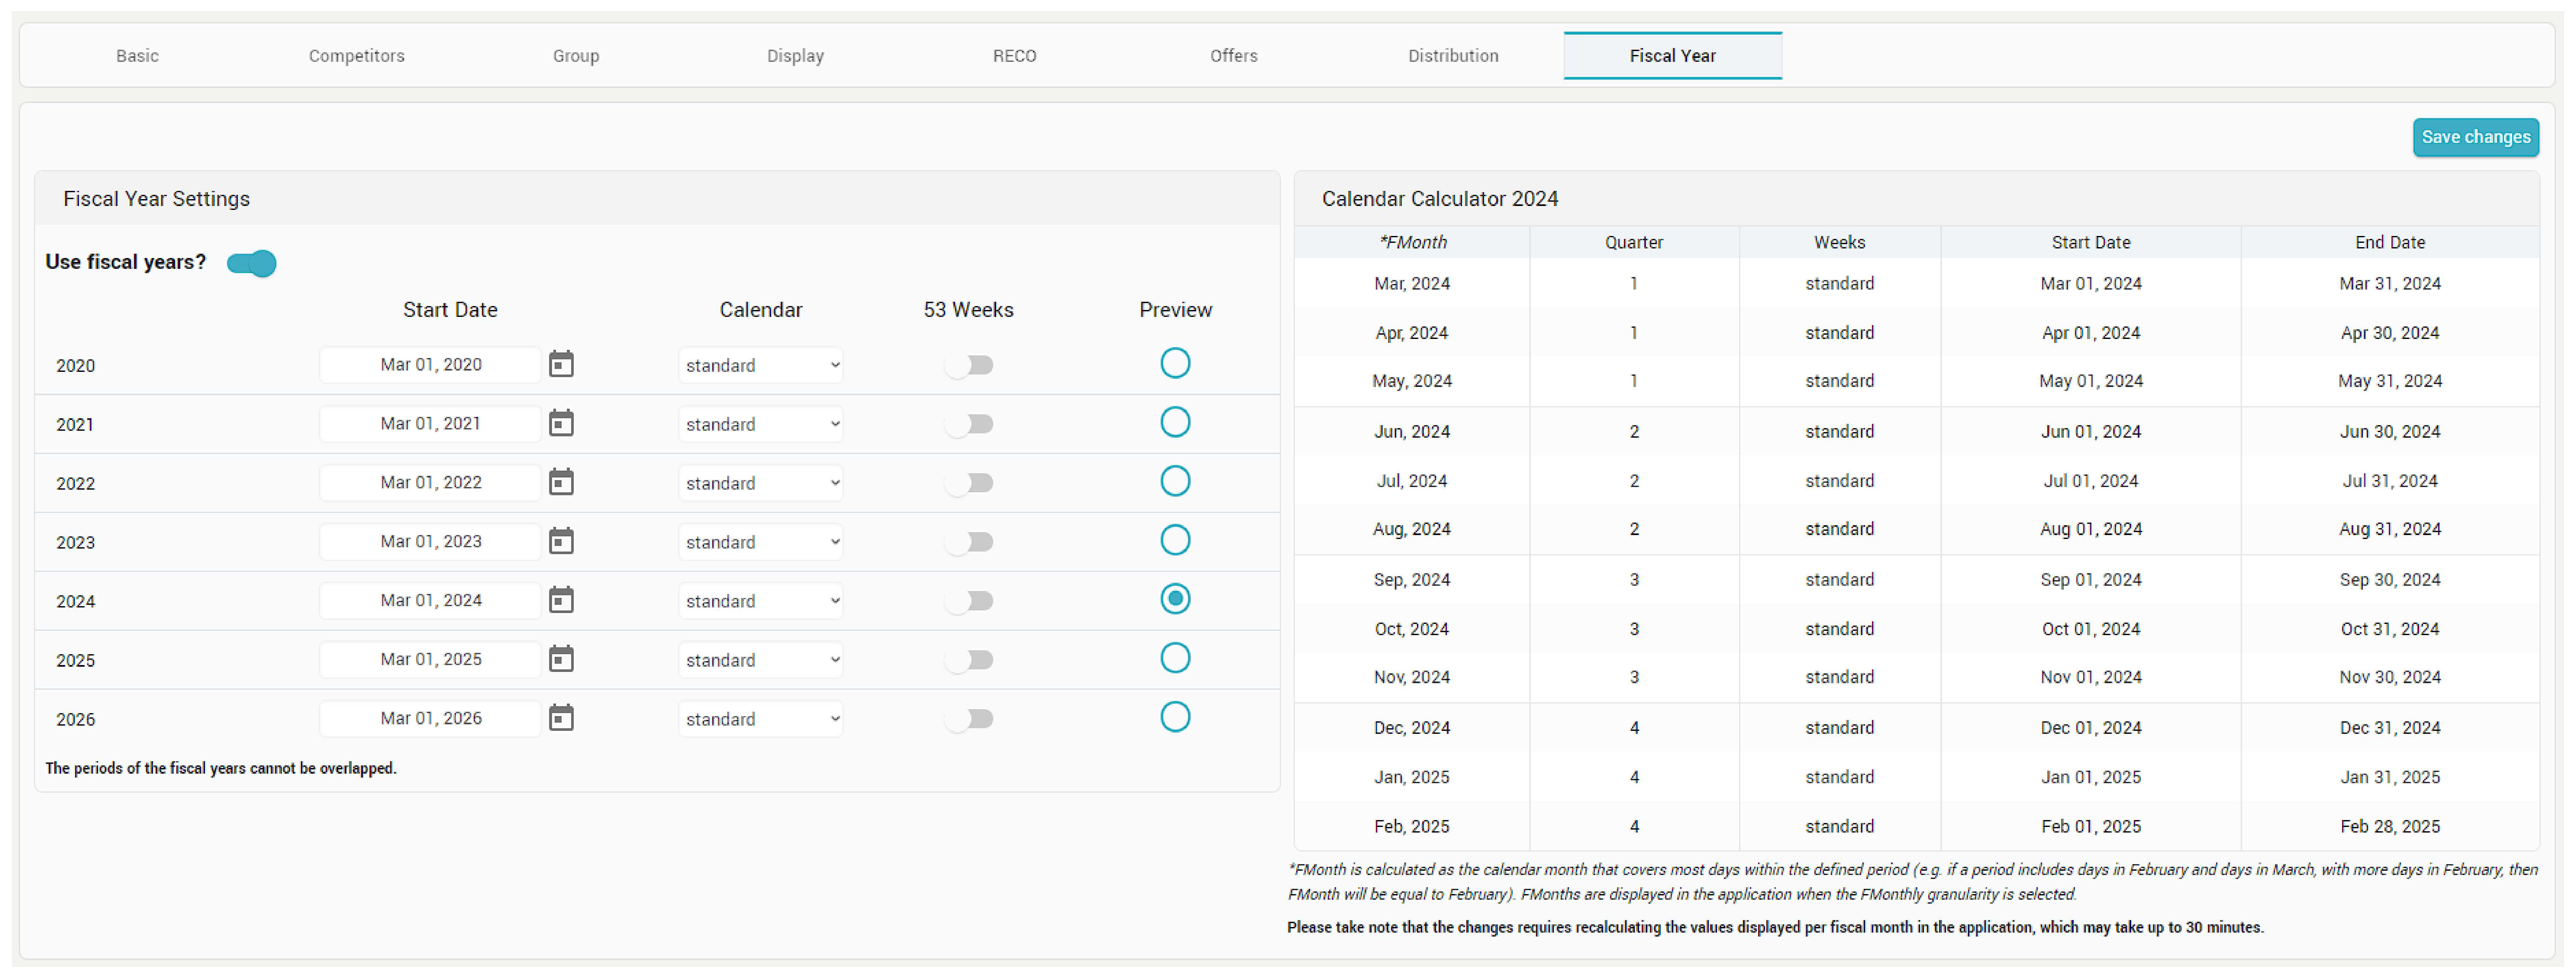Switch to the Competitors tab
The height and width of the screenshot is (978, 2576).
coord(357,56)
